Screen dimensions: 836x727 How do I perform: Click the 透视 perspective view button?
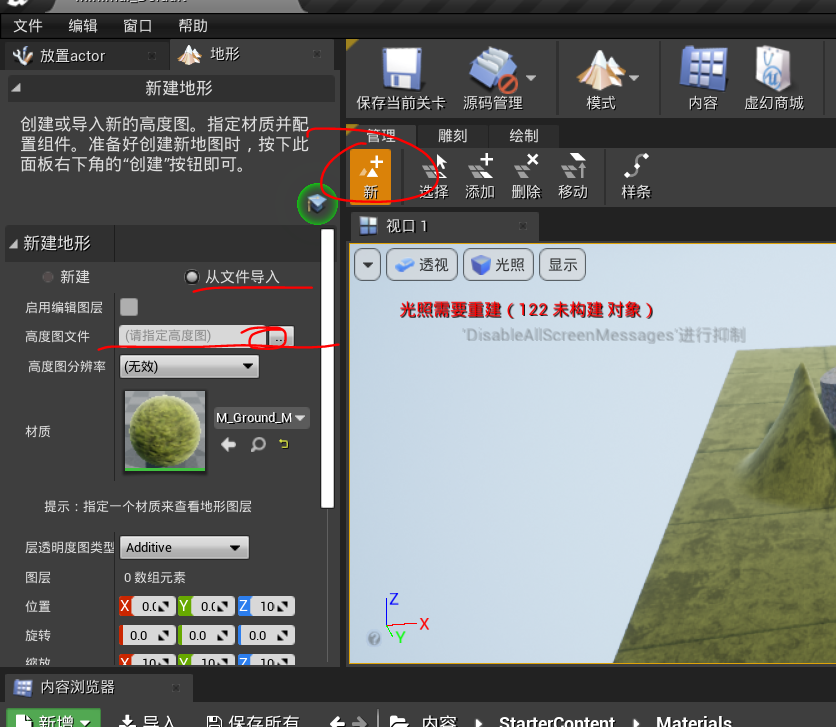point(422,264)
